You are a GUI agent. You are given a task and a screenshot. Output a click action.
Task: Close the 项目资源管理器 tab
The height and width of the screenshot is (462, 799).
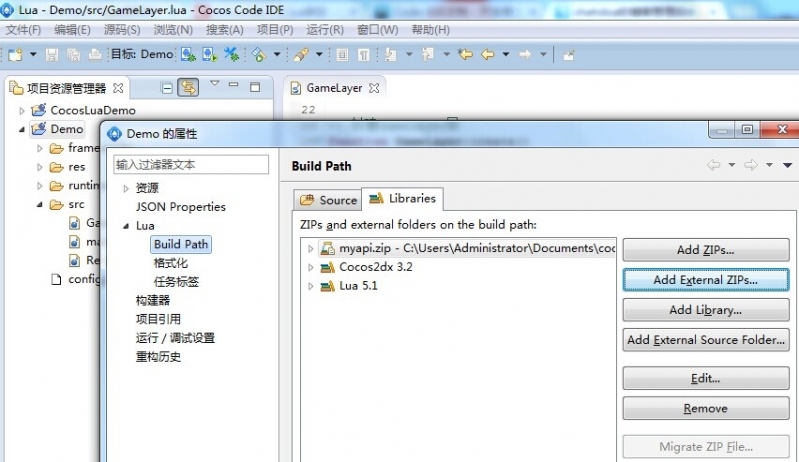pos(118,88)
